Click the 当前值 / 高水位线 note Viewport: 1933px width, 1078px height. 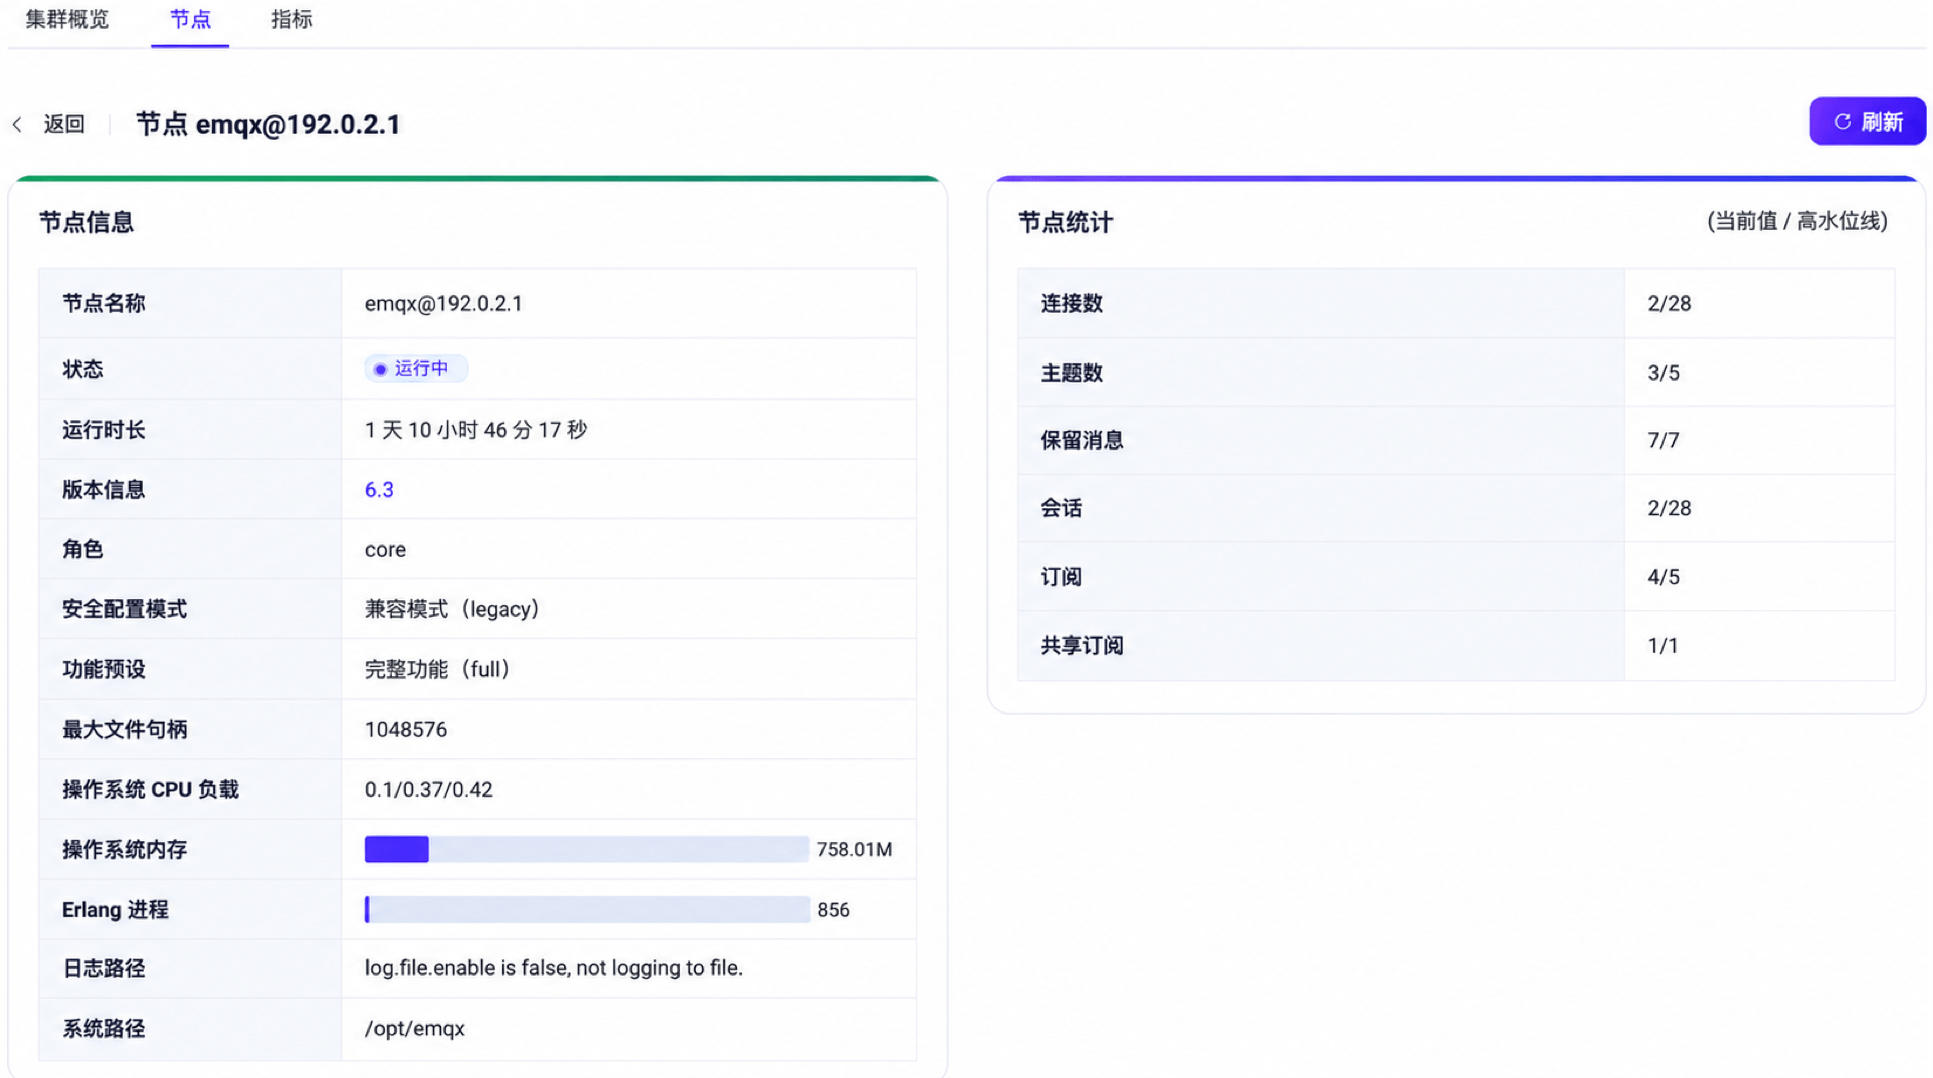click(1797, 222)
